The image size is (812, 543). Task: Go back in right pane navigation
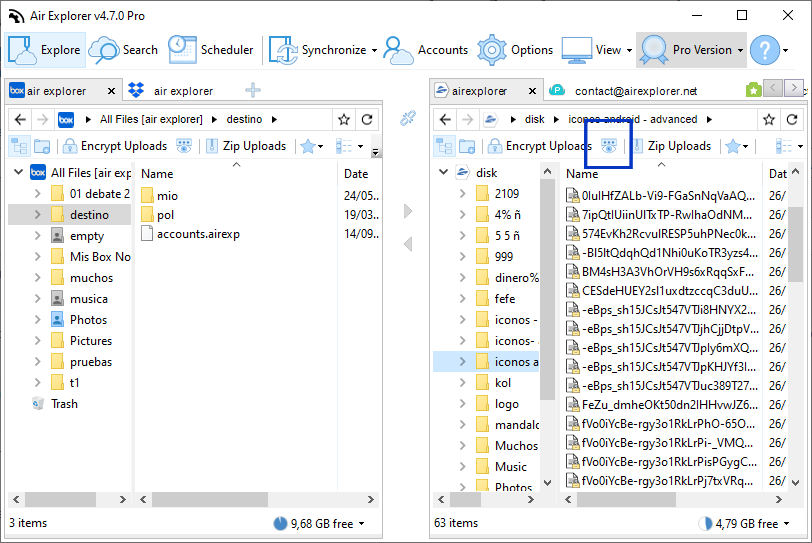(x=445, y=120)
